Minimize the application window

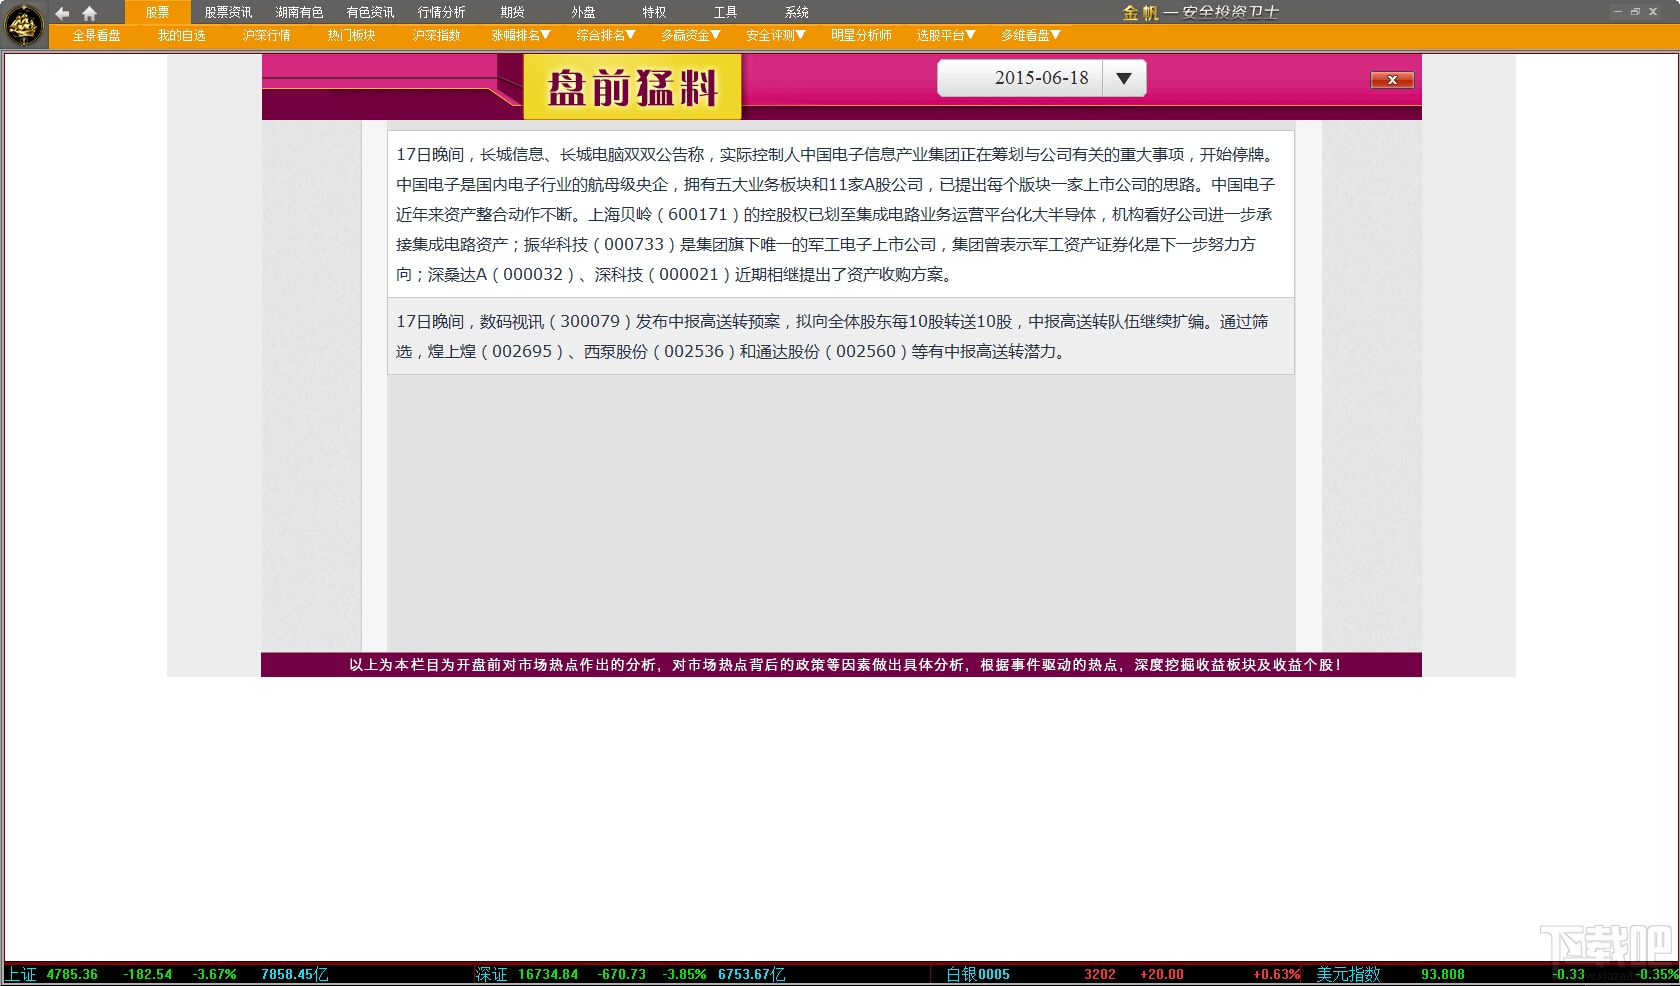(x=1618, y=12)
